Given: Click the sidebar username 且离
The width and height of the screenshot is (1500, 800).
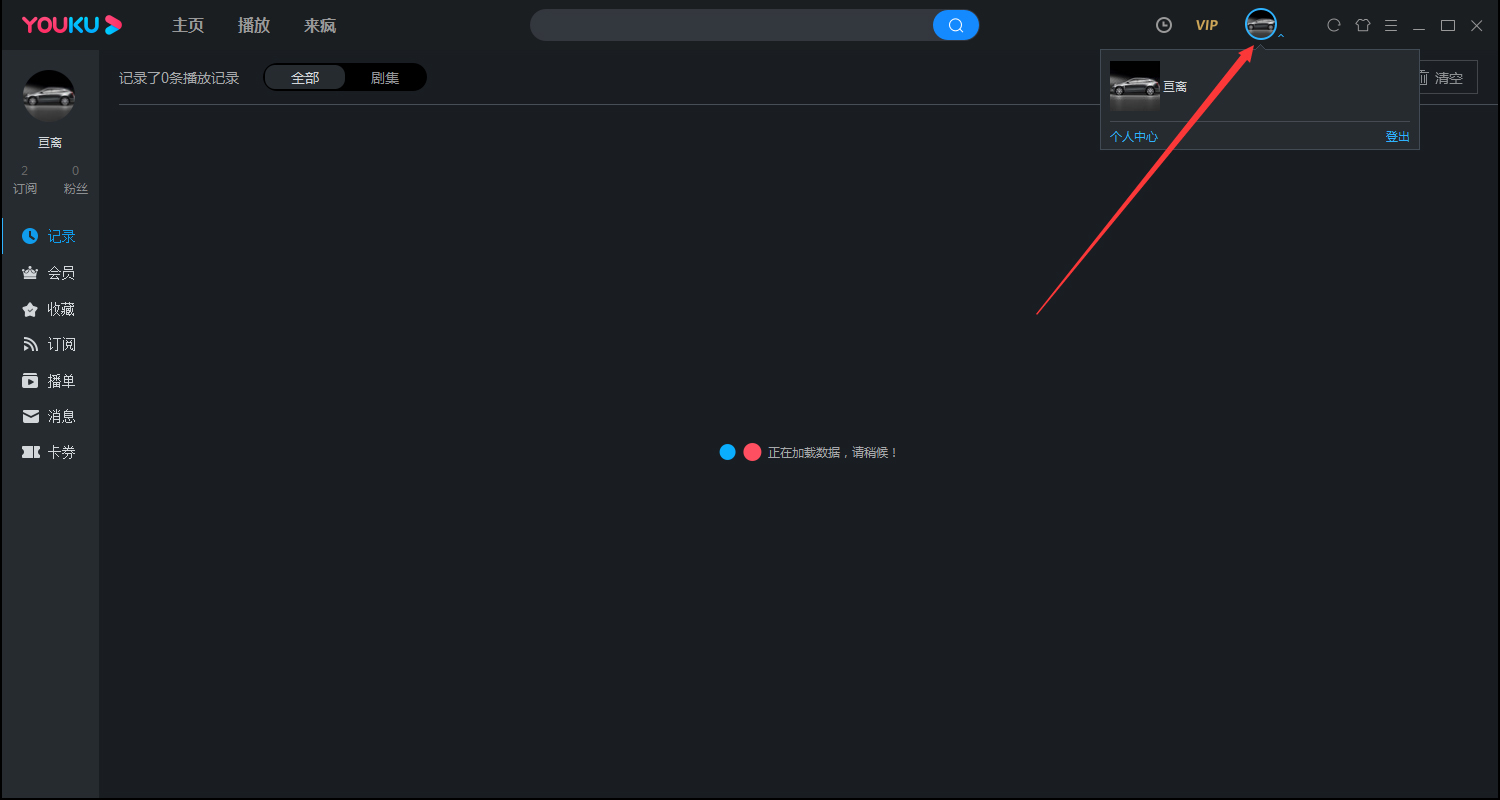Looking at the screenshot, I should coord(50,143).
